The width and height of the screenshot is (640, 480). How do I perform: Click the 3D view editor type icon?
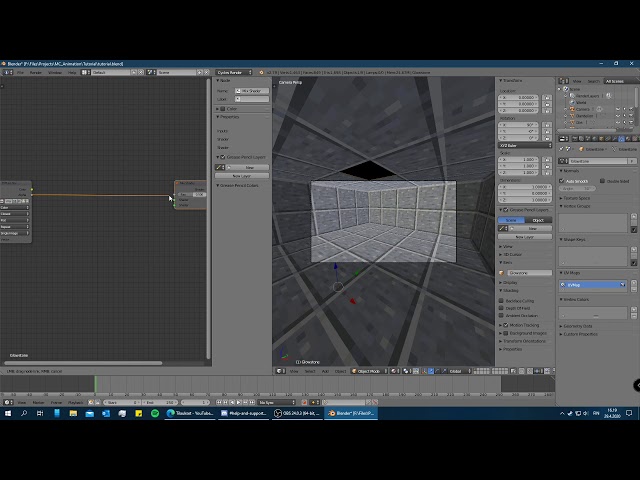pyautogui.click(x=280, y=371)
